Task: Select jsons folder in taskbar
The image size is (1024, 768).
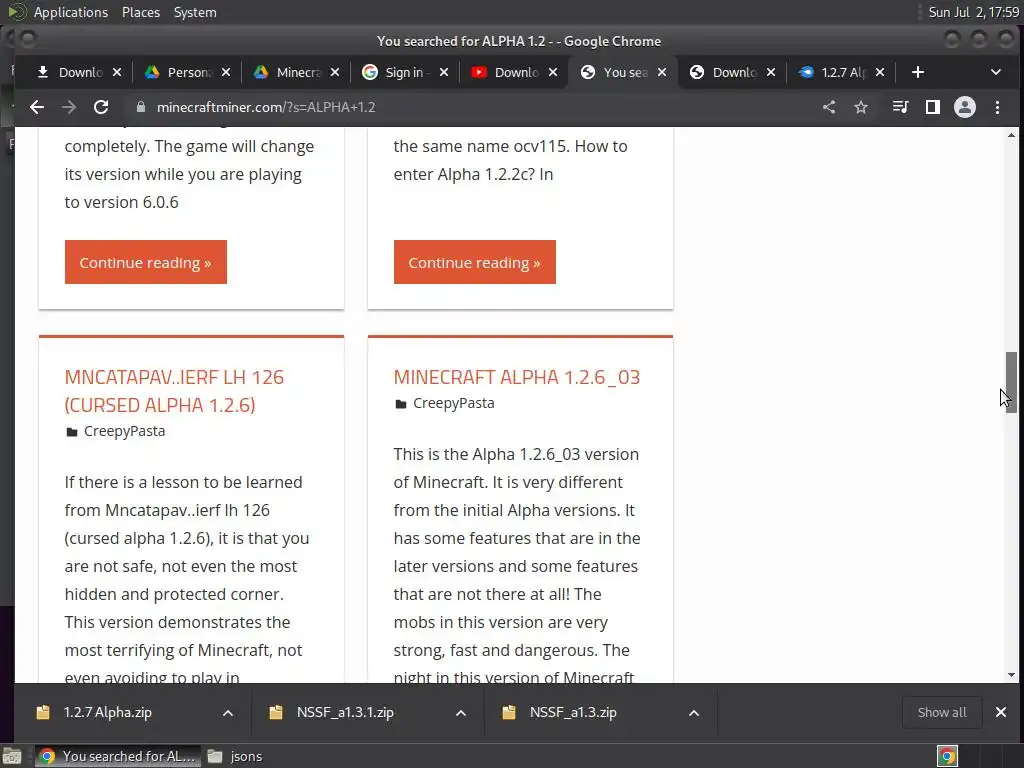Action: click(x=235, y=756)
